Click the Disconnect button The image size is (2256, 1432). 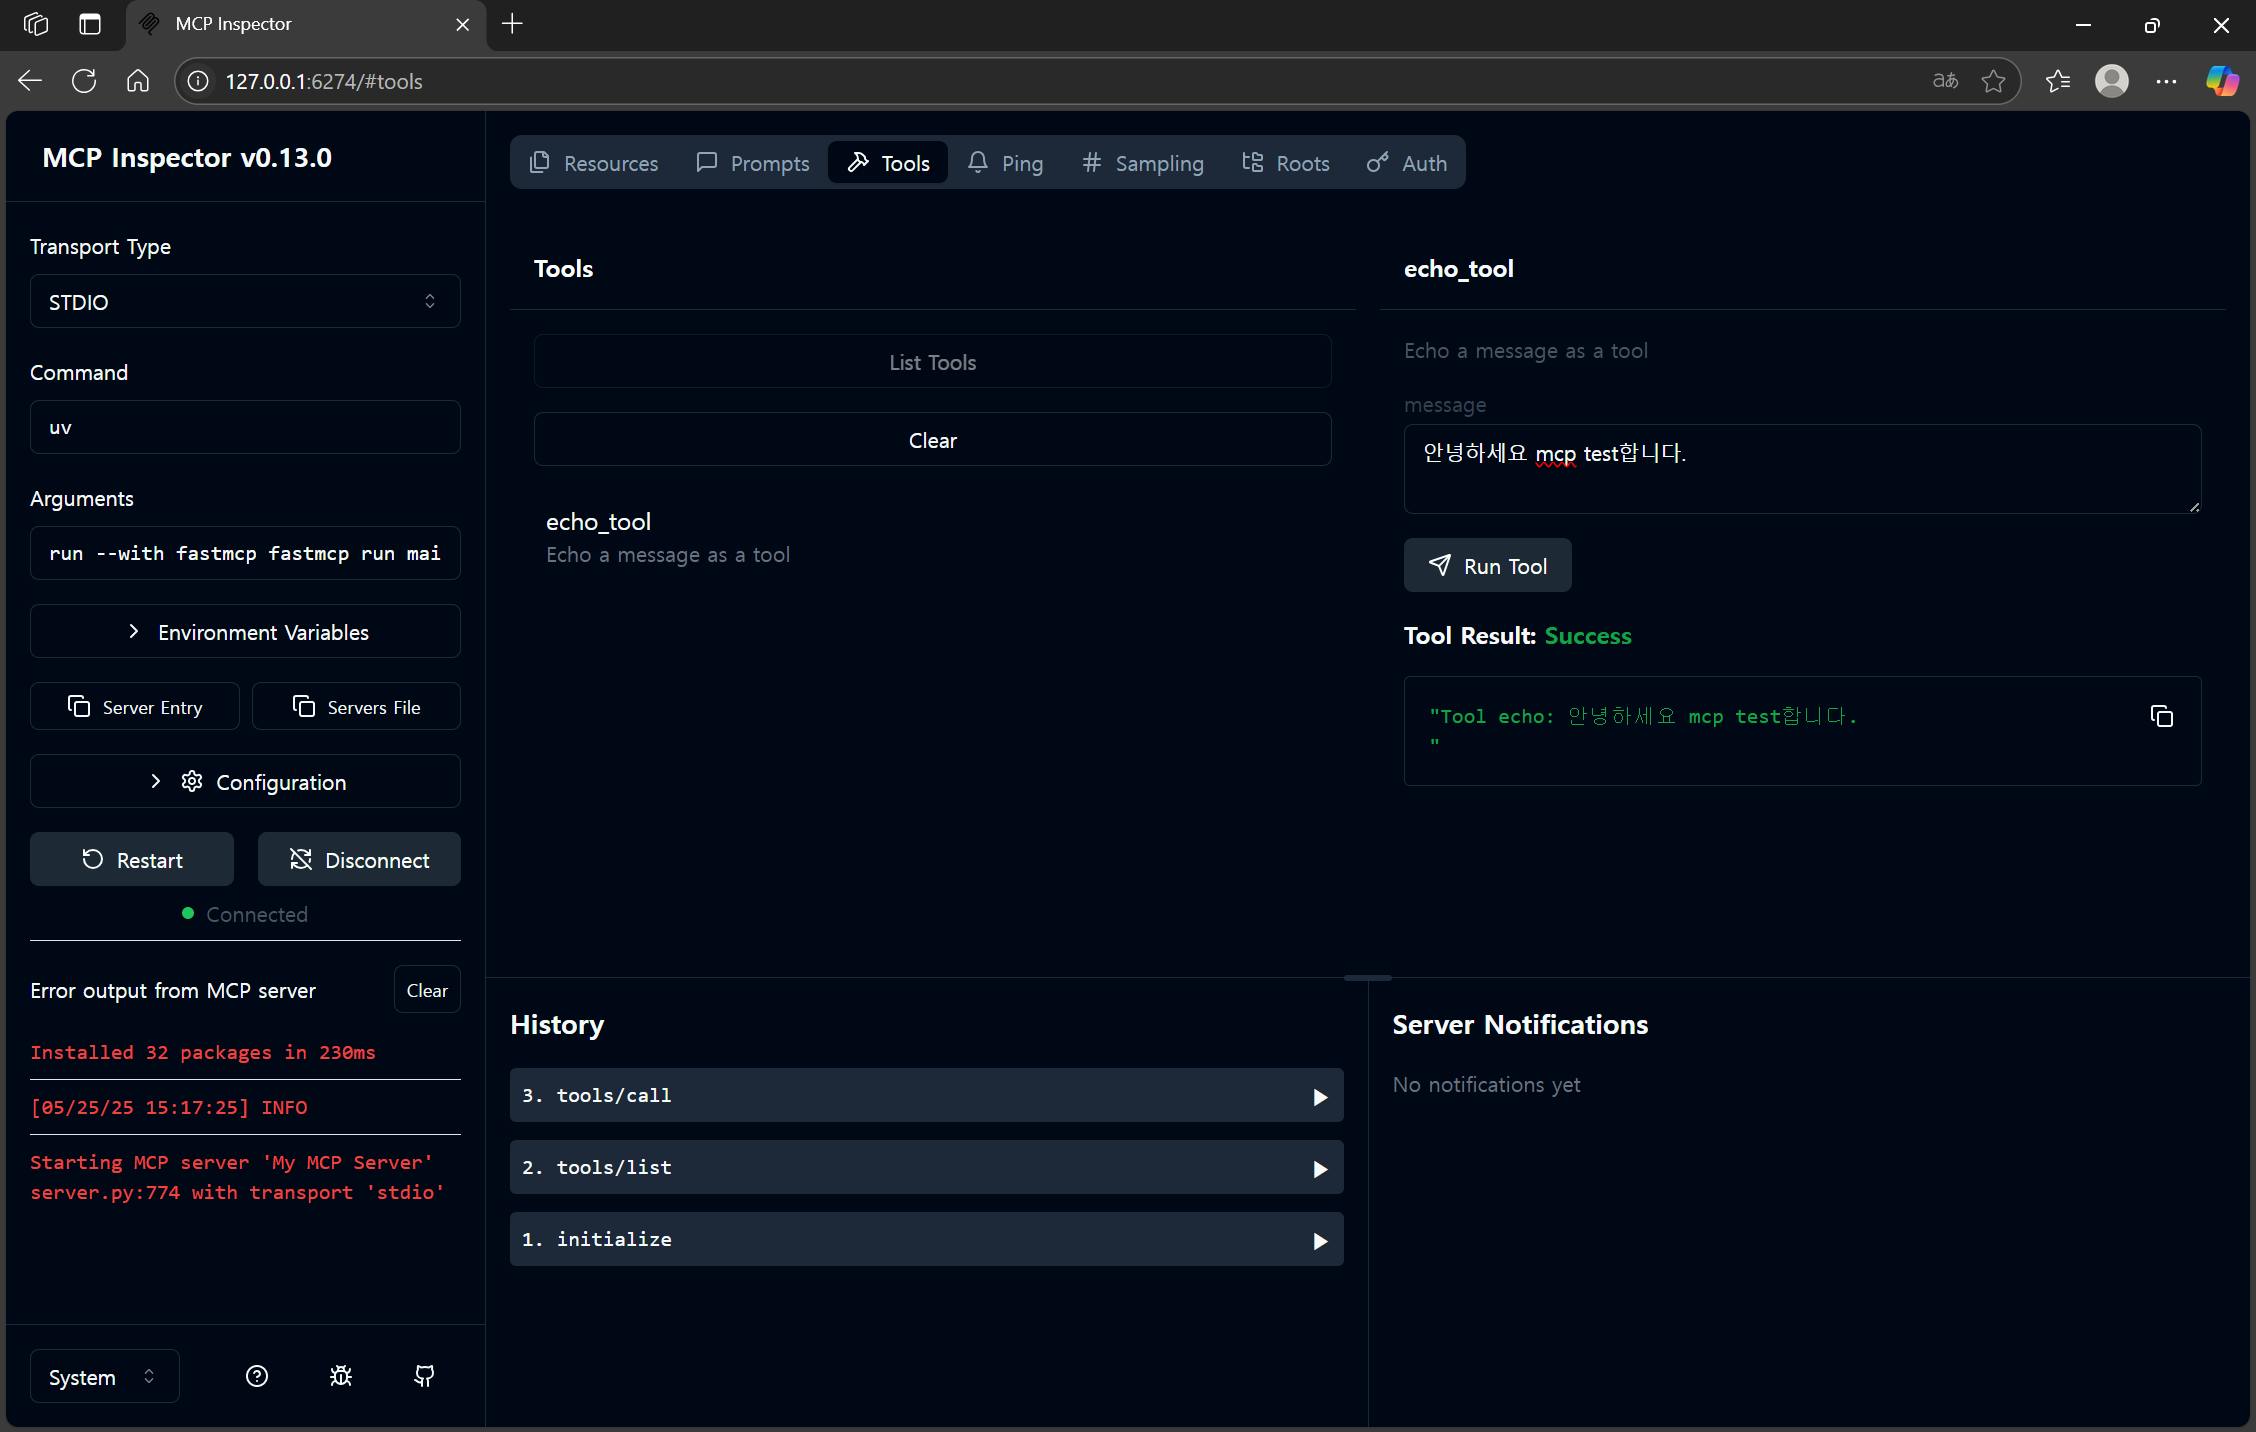coord(359,860)
